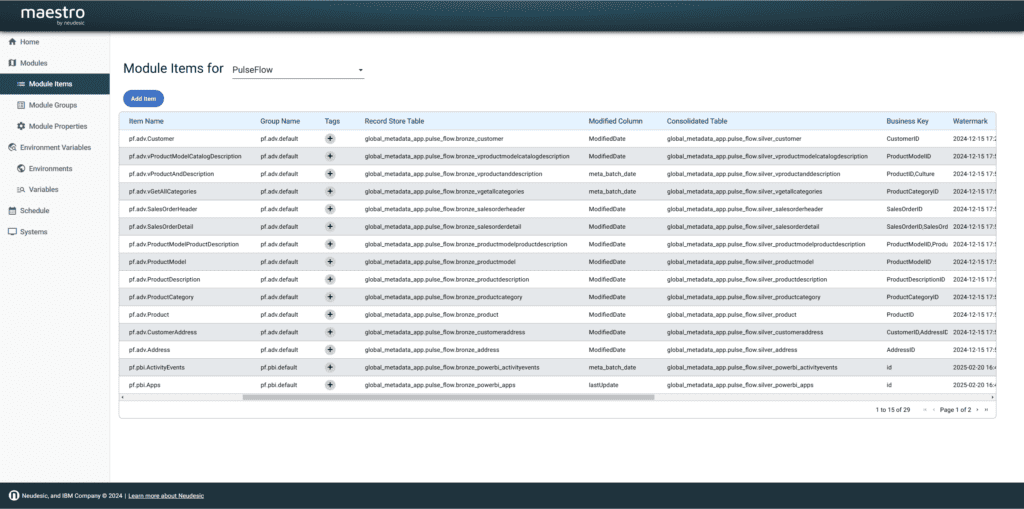Sort by Group Name column header

pos(280,121)
